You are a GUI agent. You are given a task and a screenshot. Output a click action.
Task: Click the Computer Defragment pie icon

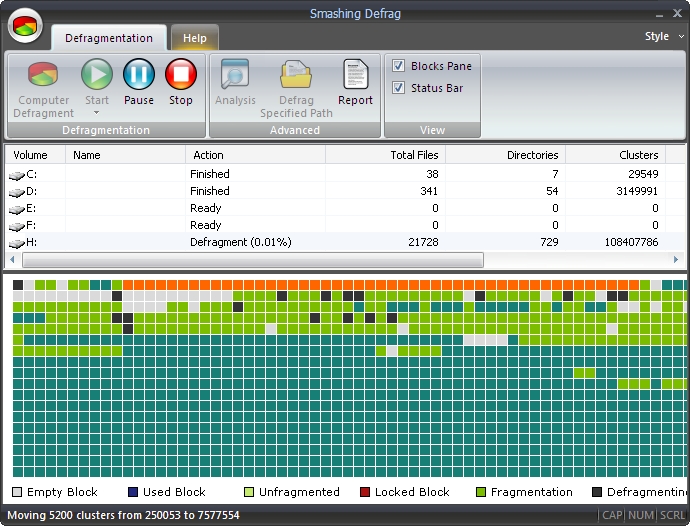pyautogui.click(x=43, y=74)
